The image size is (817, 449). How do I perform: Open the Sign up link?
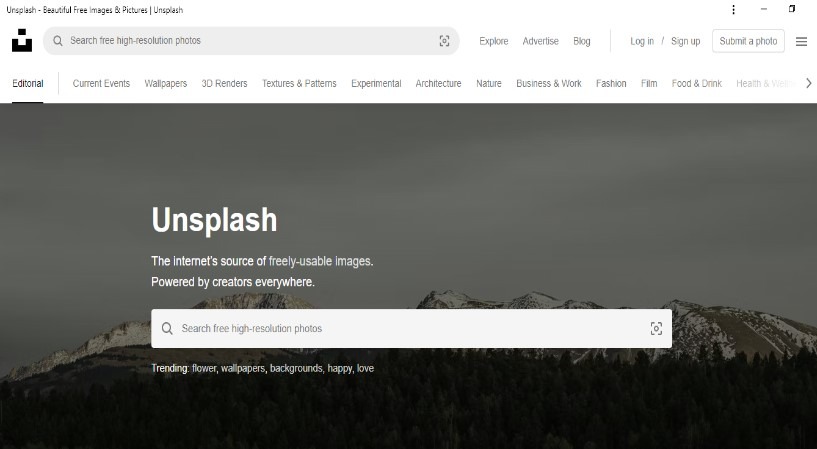coord(685,41)
